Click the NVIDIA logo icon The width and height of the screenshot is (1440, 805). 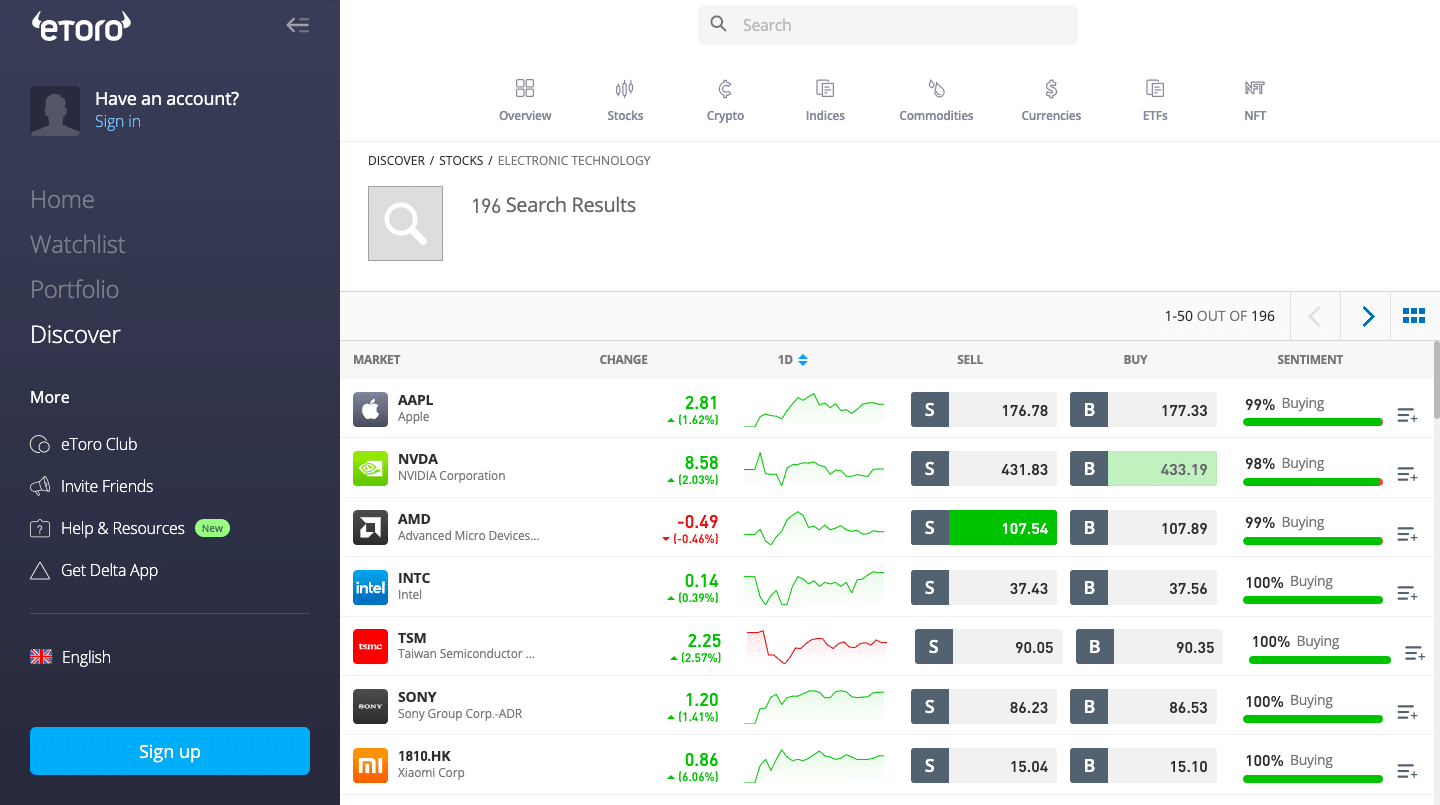[x=370, y=469]
